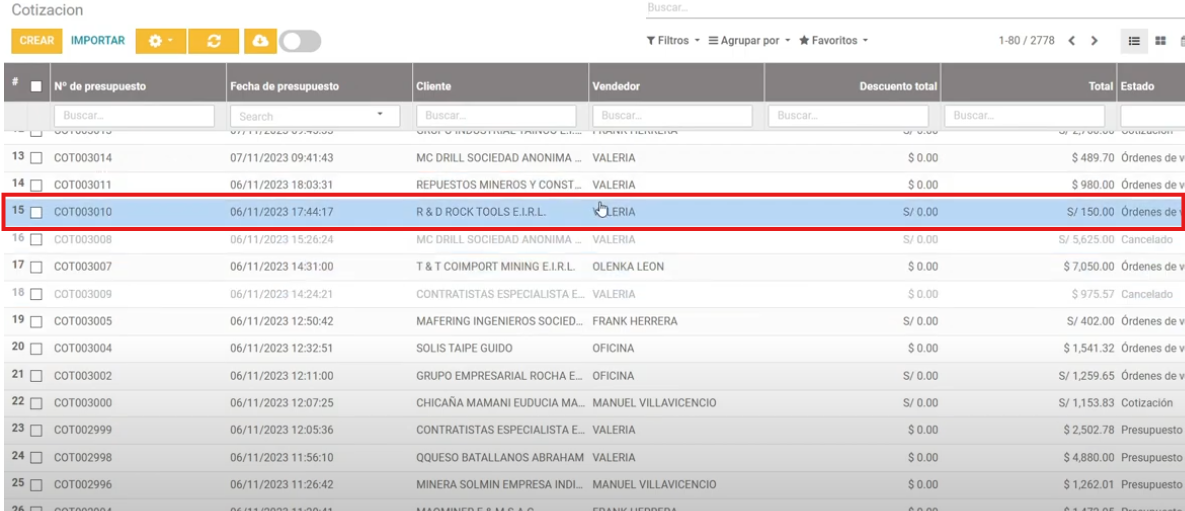Check the checkbox for COT003010
Screen dimensions: 1185x511
[x=36, y=213]
